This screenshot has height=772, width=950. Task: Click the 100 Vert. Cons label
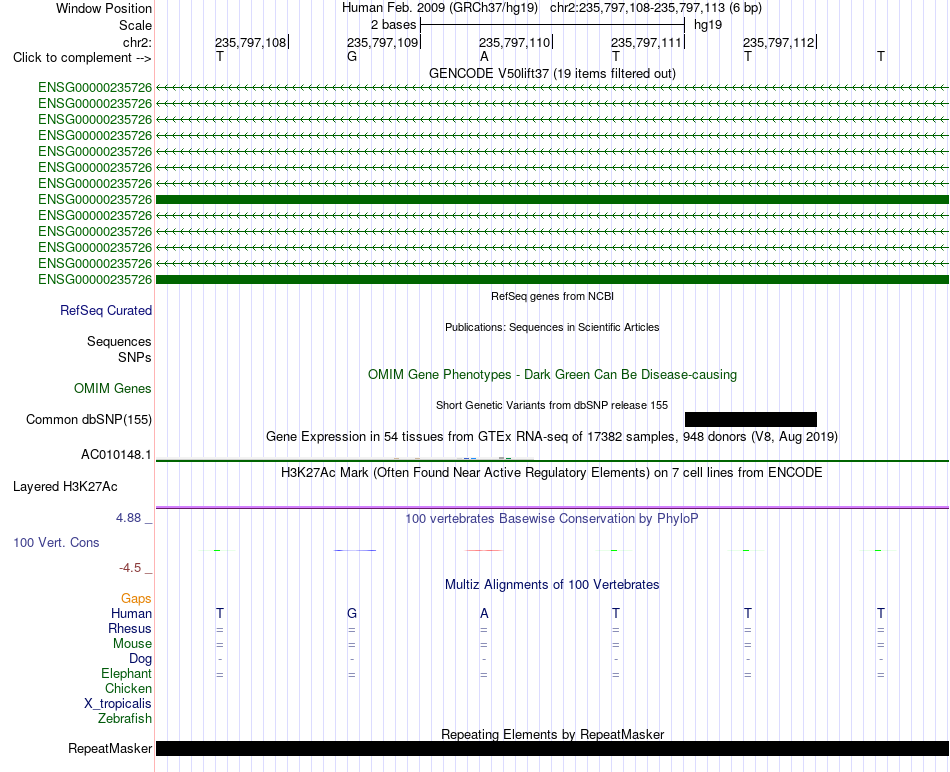tap(56, 542)
